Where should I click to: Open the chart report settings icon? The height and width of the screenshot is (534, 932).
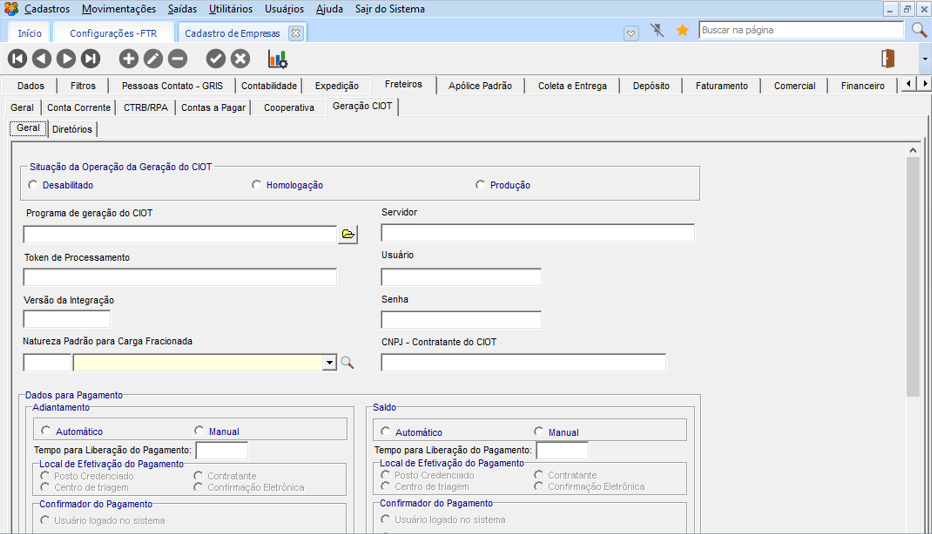point(277,59)
